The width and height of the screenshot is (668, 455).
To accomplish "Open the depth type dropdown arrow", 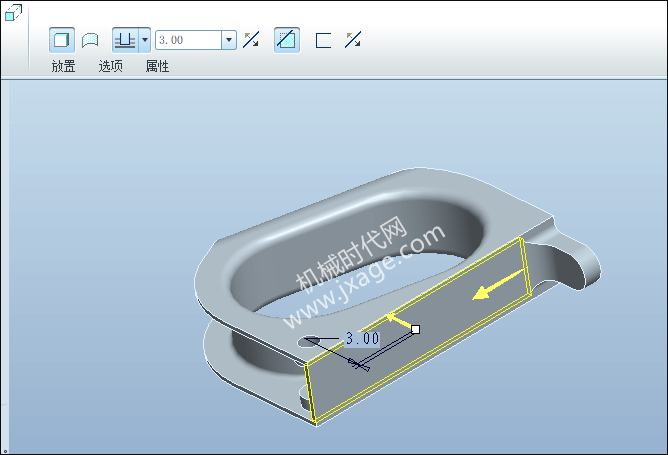I will pos(145,40).
